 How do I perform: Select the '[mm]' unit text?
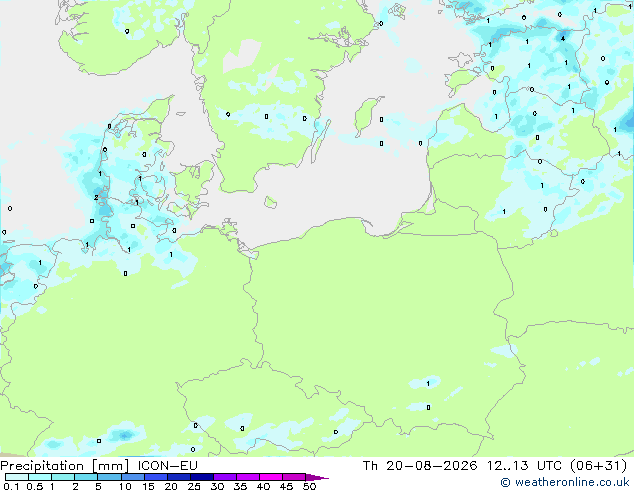pyautogui.click(x=111, y=466)
